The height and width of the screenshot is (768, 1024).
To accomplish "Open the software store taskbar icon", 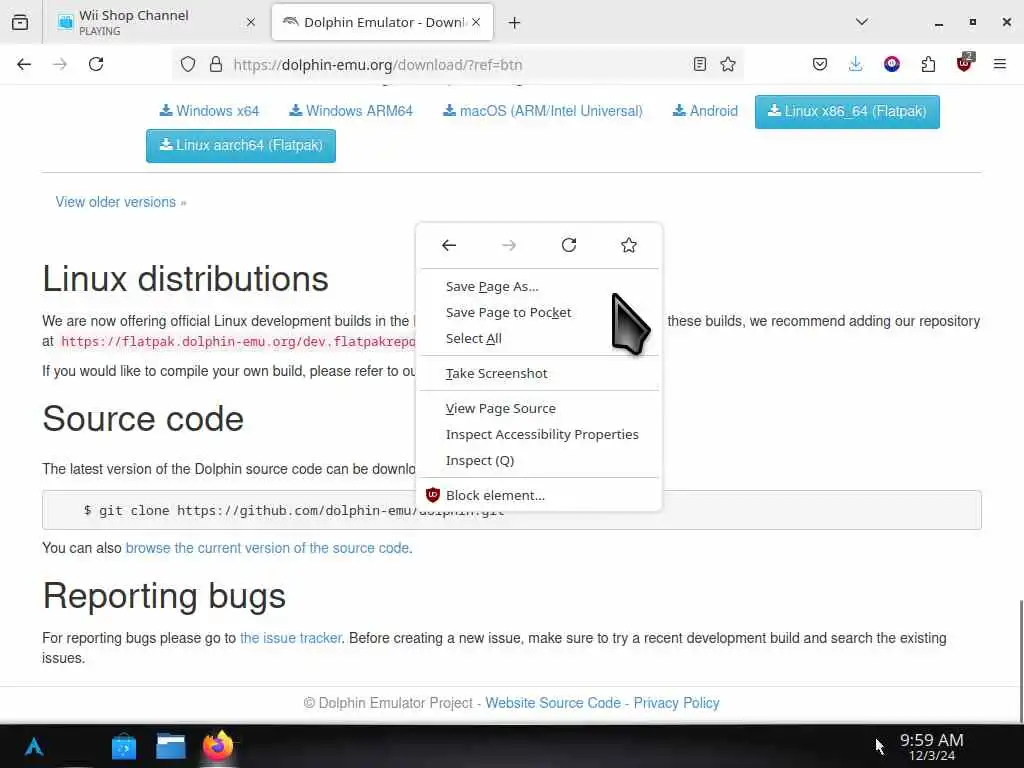I will tap(123, 746).
